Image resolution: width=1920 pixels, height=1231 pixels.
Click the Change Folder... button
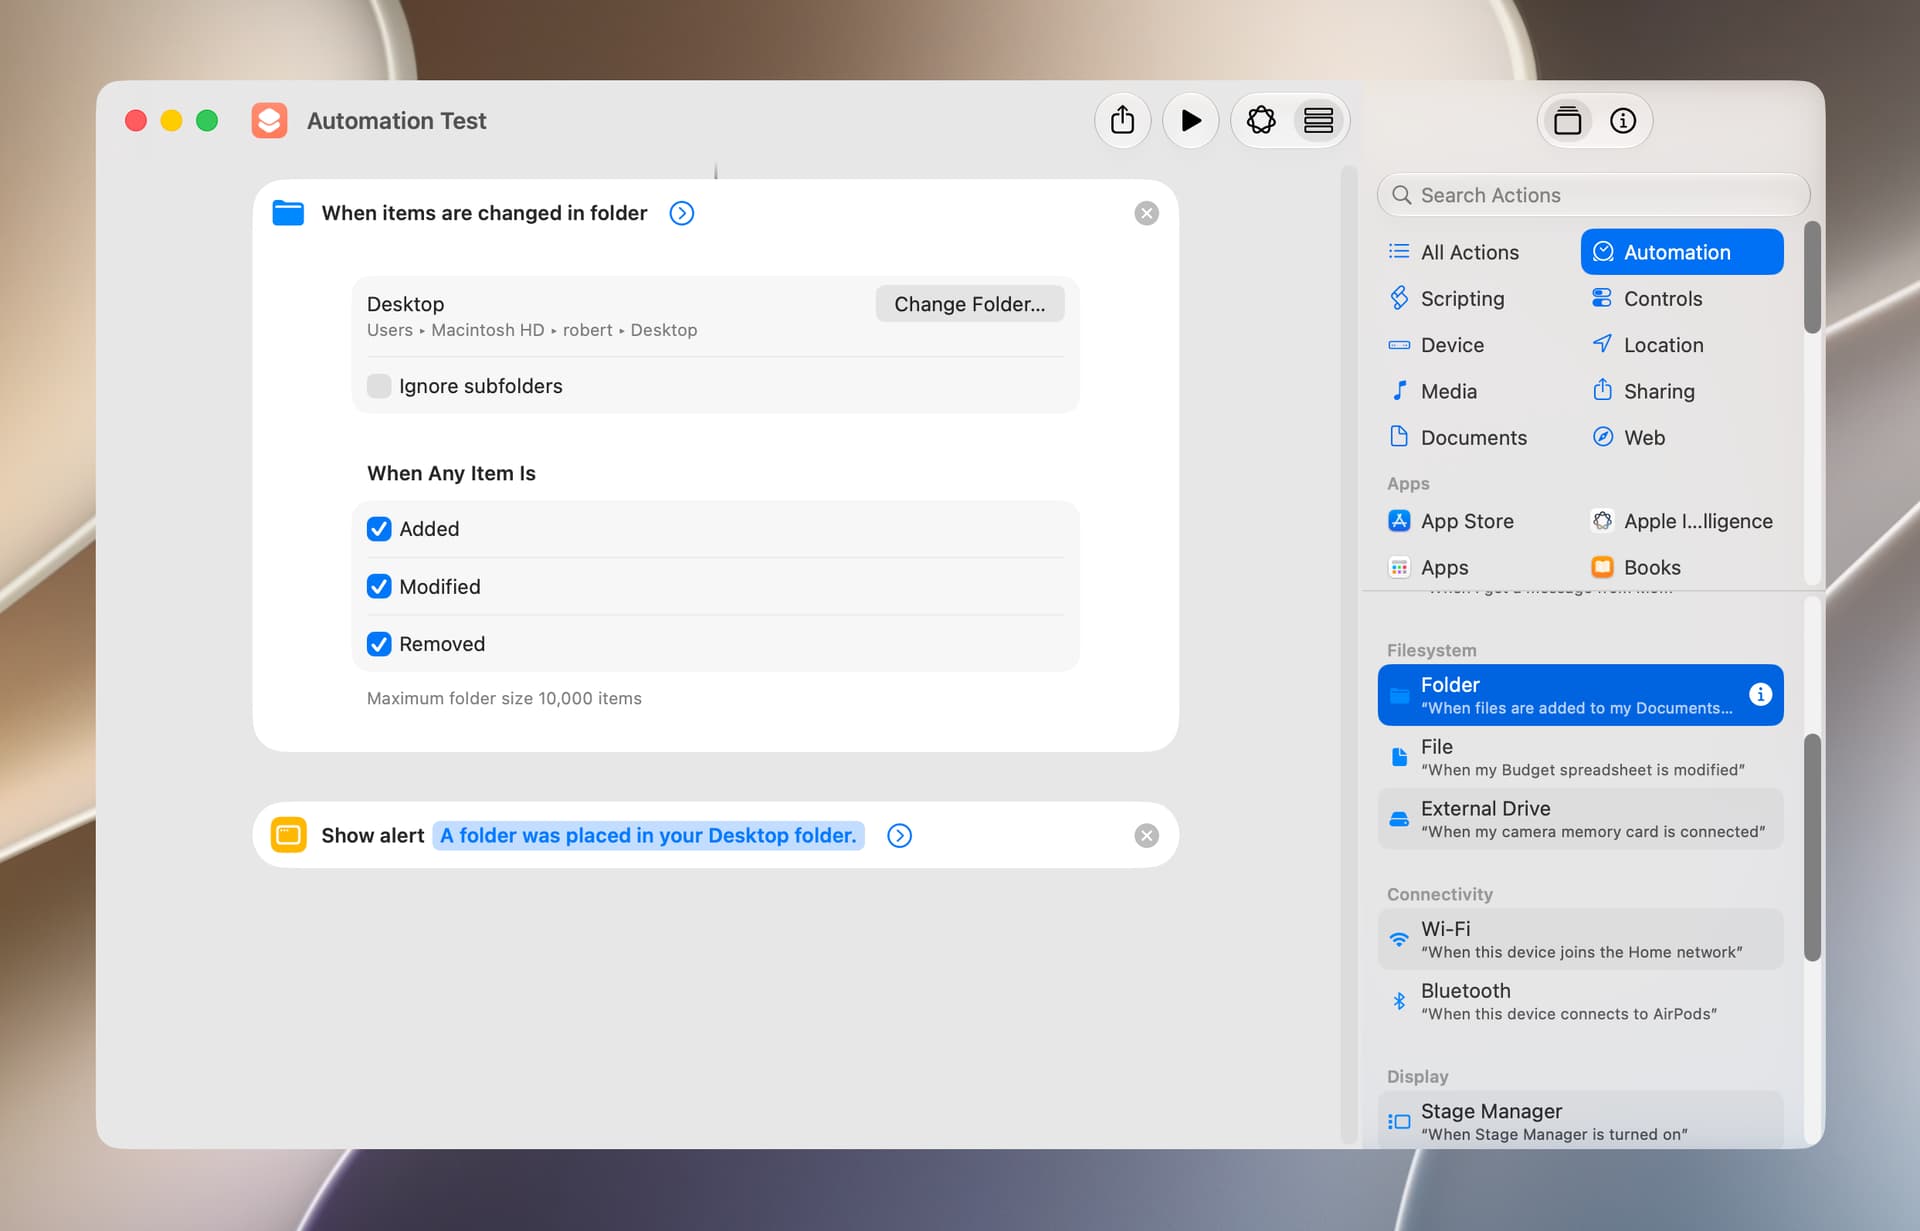[970, 304]
